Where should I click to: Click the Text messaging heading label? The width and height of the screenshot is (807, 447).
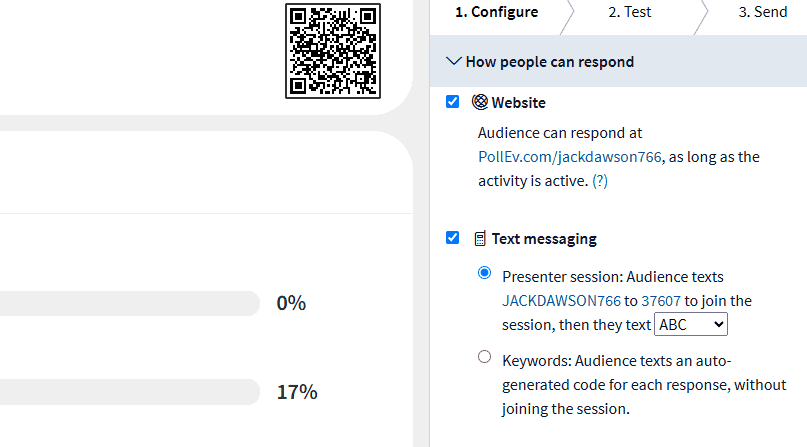click(x=544, y=239)
